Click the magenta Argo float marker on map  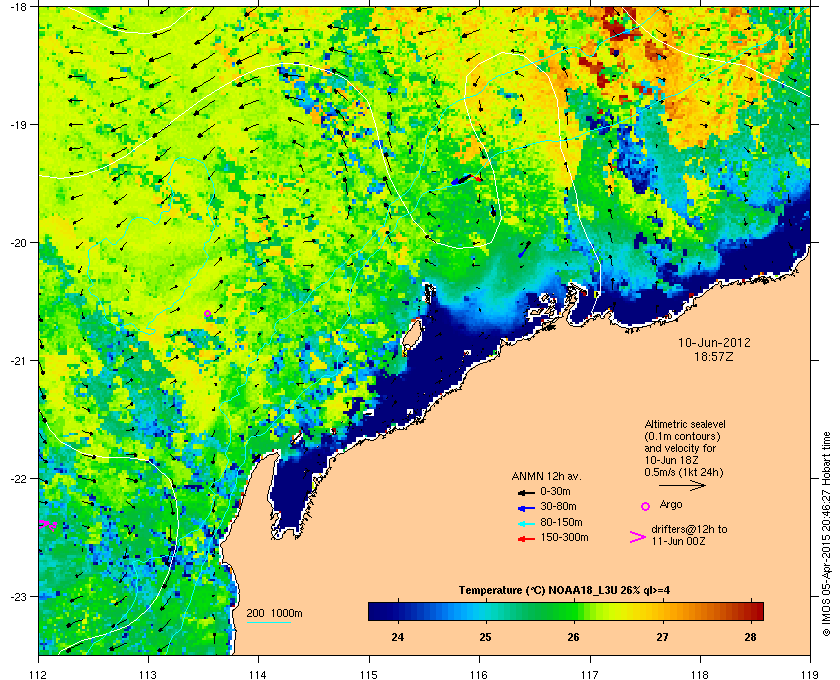point(207,313)
